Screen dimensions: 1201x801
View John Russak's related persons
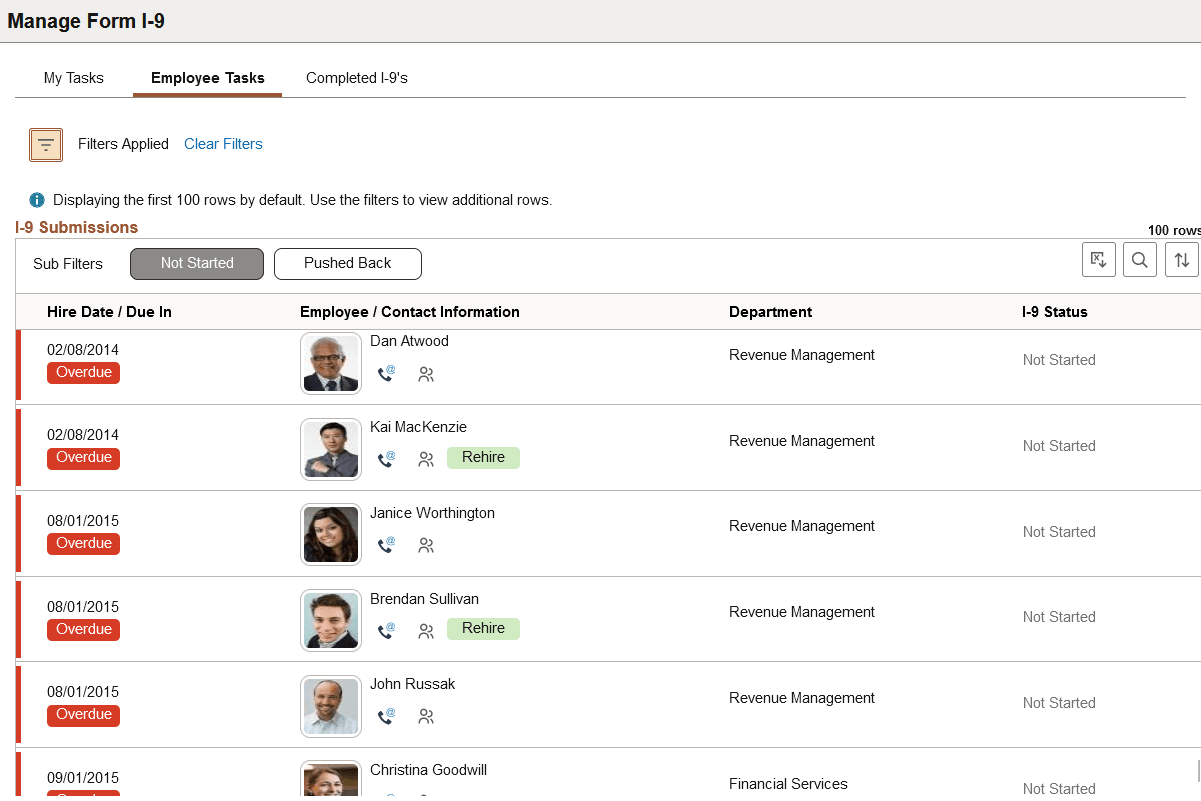click(426, 717)
